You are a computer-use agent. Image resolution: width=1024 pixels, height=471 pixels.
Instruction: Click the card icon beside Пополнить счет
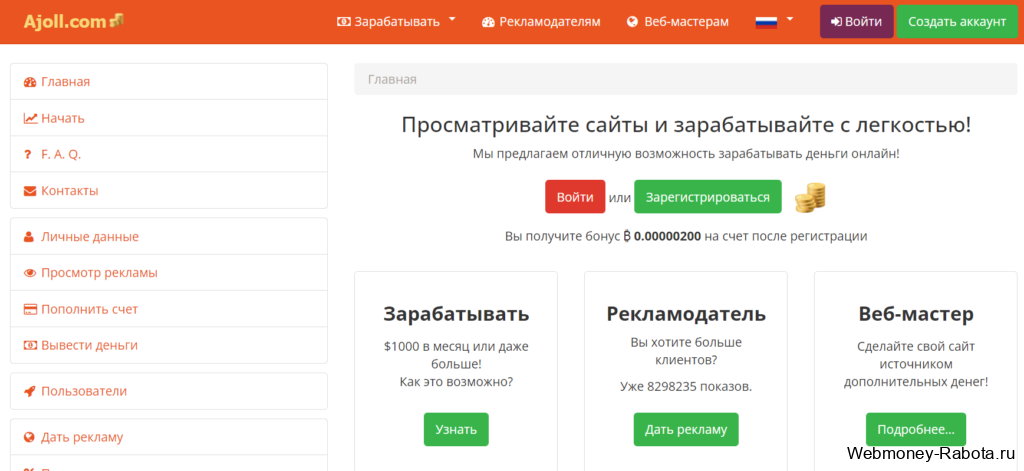coord(29,309)
